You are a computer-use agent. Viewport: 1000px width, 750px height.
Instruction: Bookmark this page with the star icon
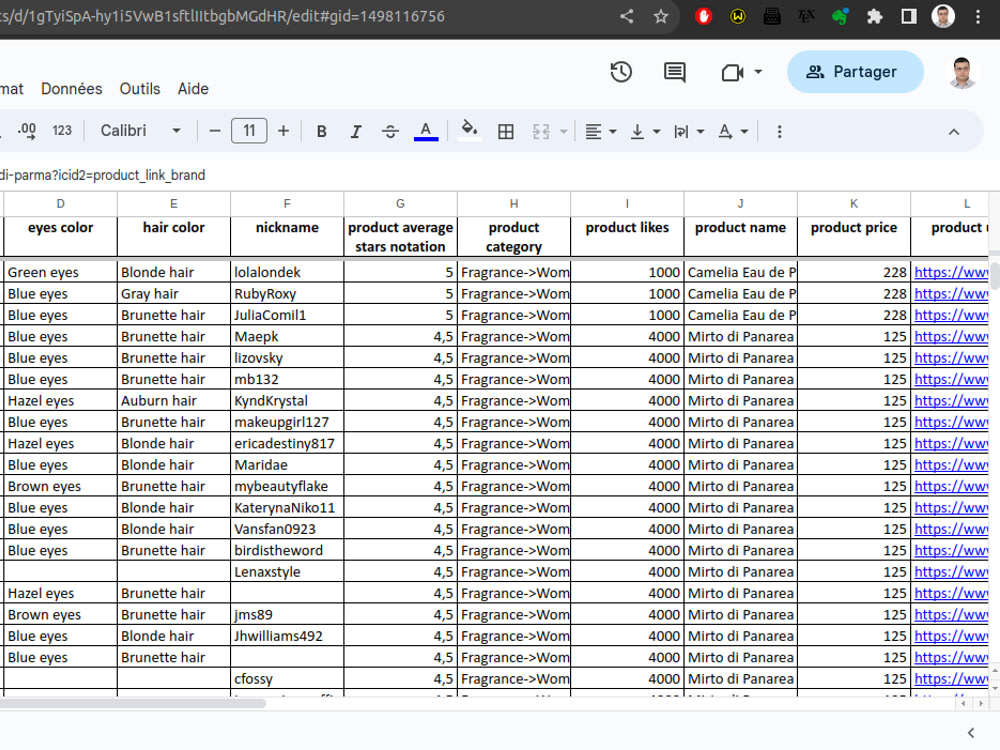tap(661, 17)
